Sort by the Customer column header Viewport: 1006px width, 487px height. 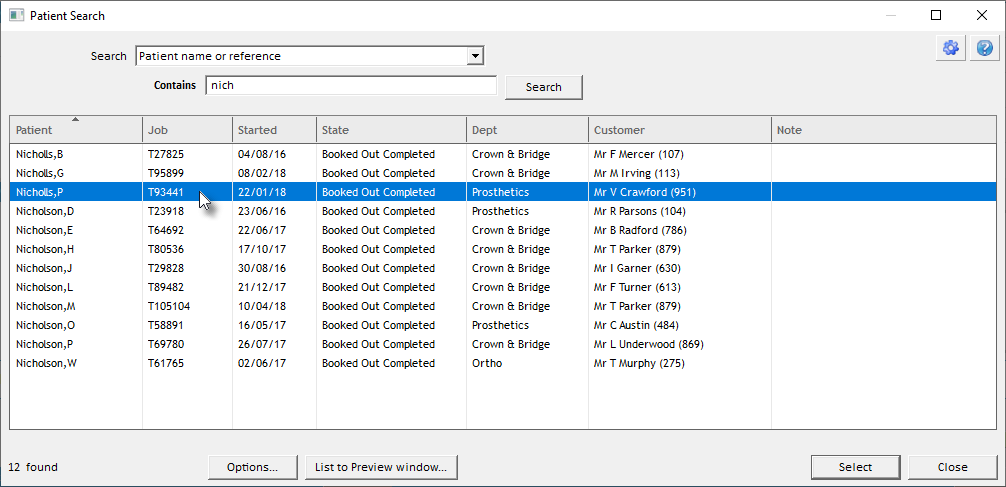(679, 130)
